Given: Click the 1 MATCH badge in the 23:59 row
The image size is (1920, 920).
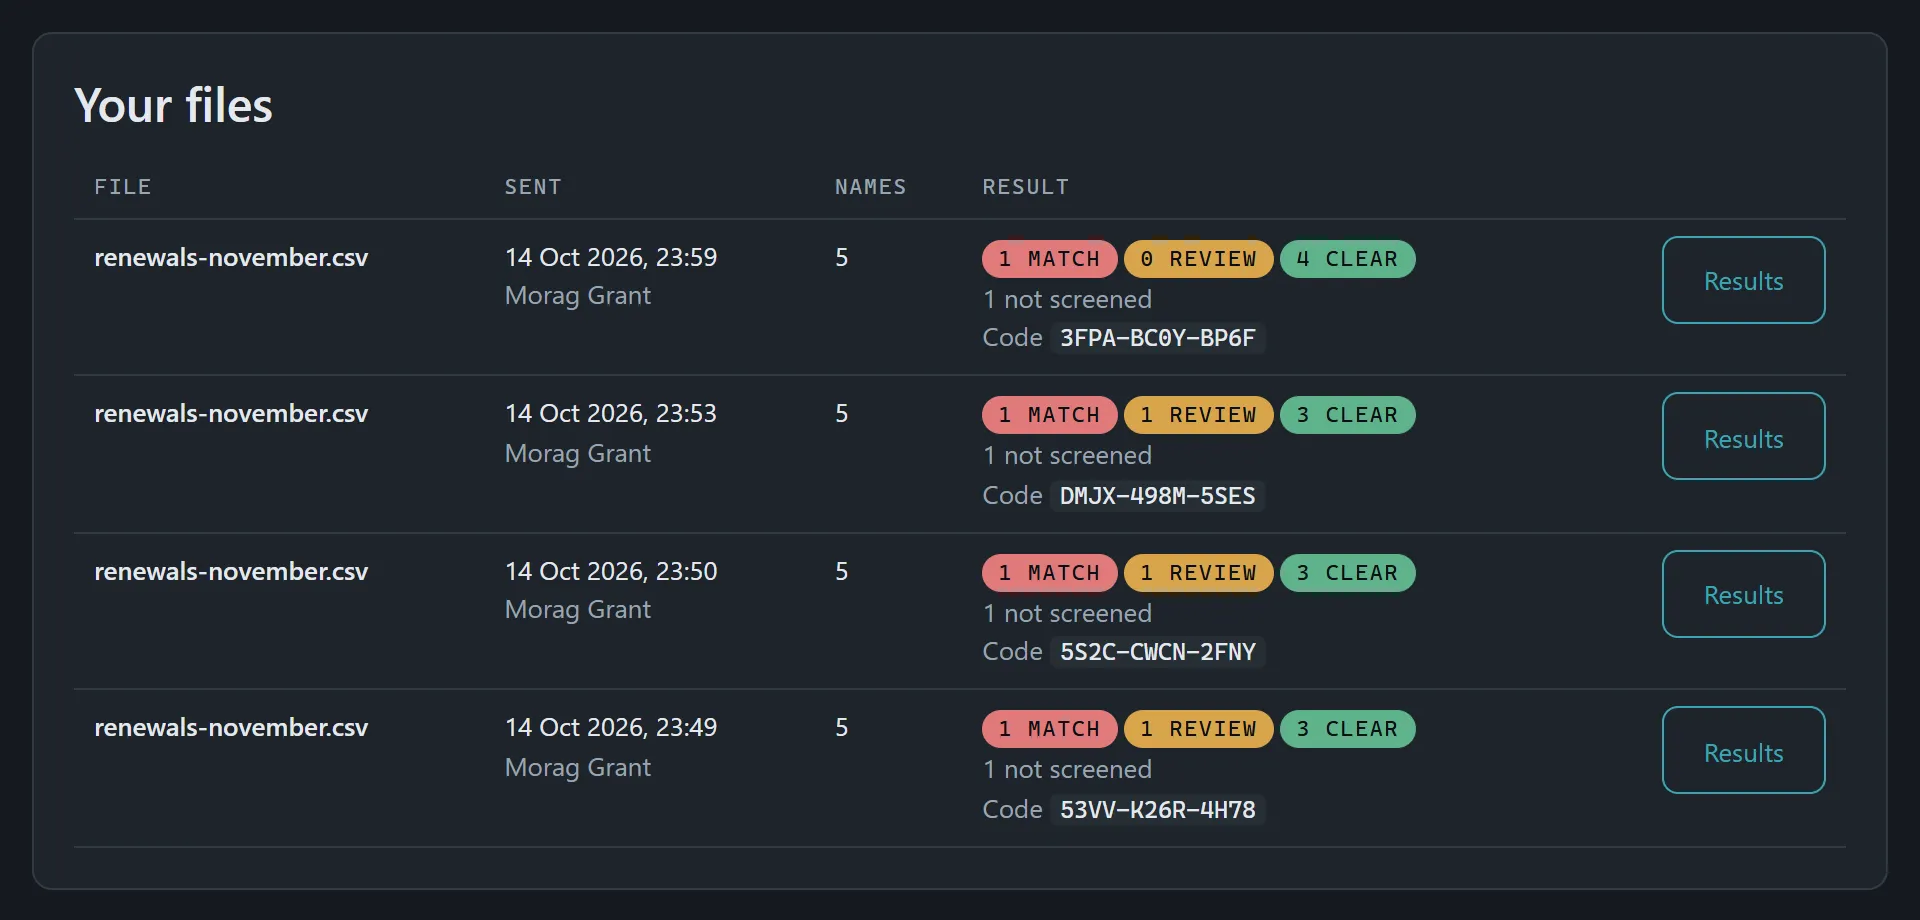Looking at the screenshot, I should coord(1049,259).
